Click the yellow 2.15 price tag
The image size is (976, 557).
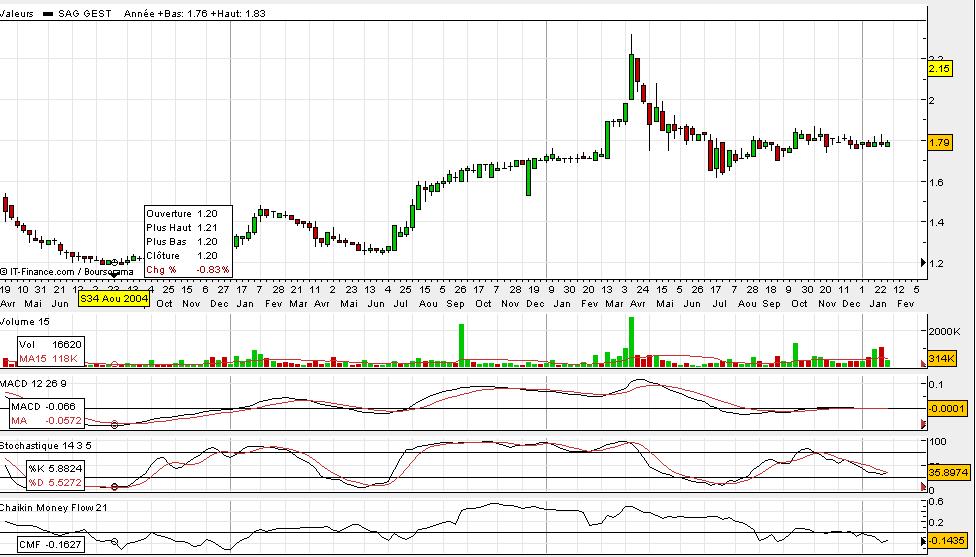pos(939,68)
